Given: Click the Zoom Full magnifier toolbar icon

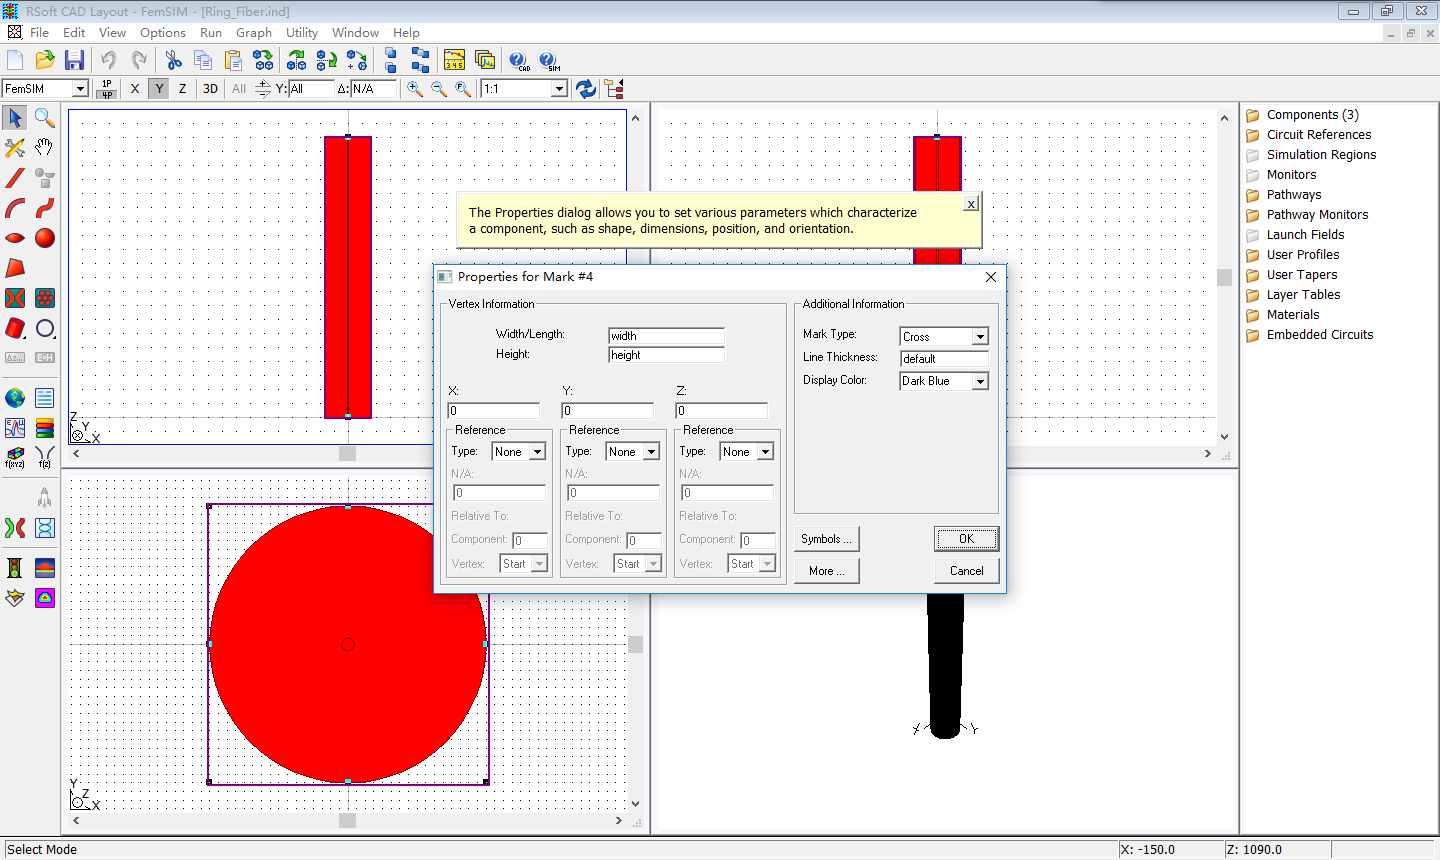Looking at the screenshot, I should point(463,89).
